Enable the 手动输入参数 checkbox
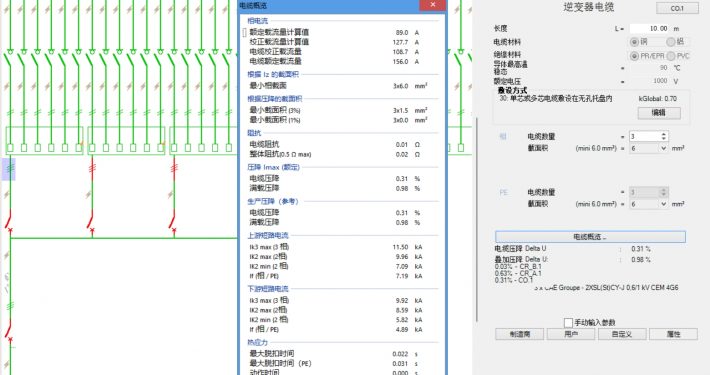710x375 pixels. click(568, 322)
